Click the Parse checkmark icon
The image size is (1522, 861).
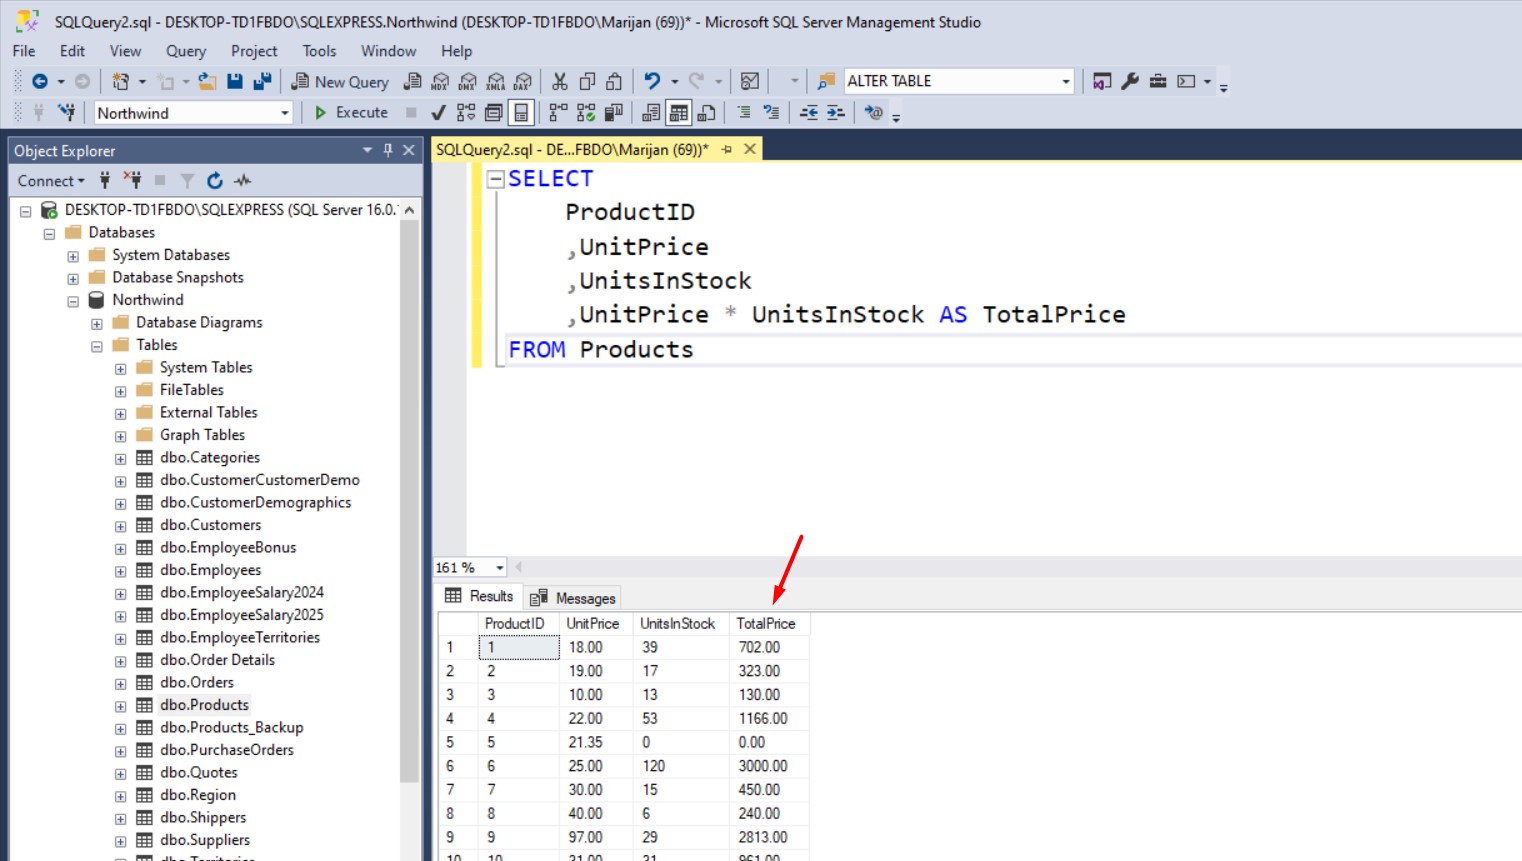(x=438, y=113)
